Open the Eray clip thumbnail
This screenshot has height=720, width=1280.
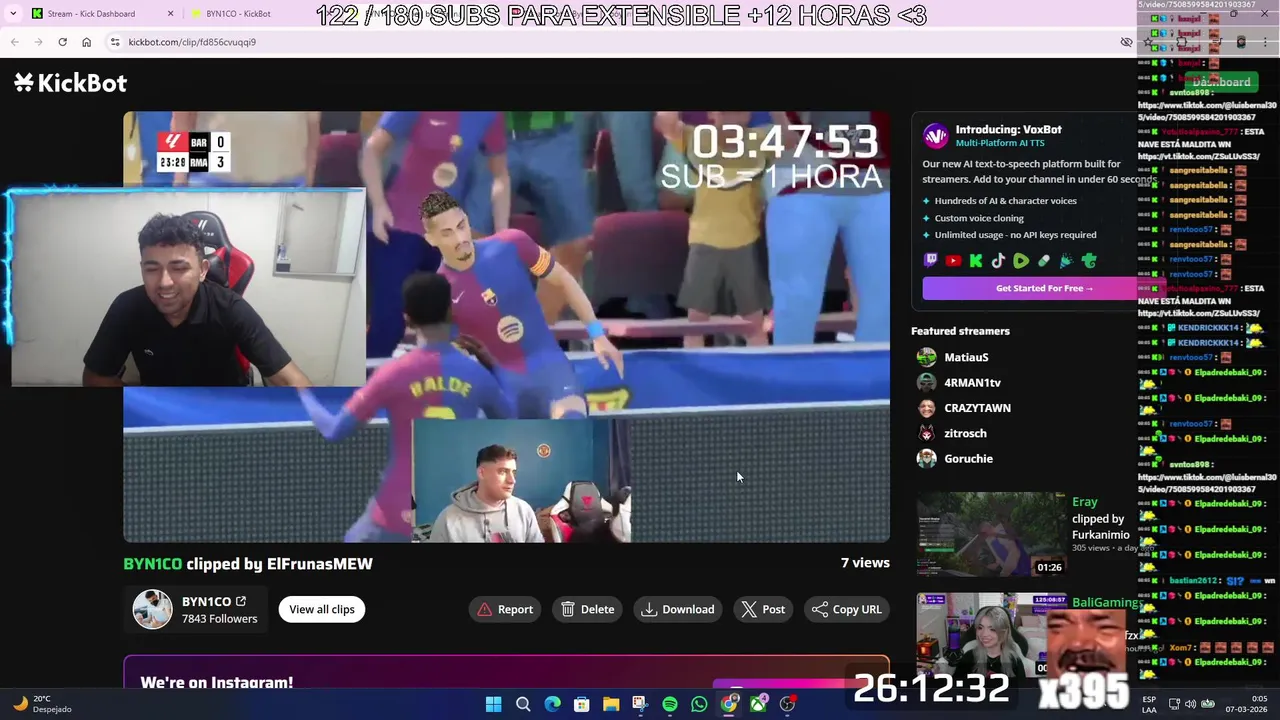[992, 534]
